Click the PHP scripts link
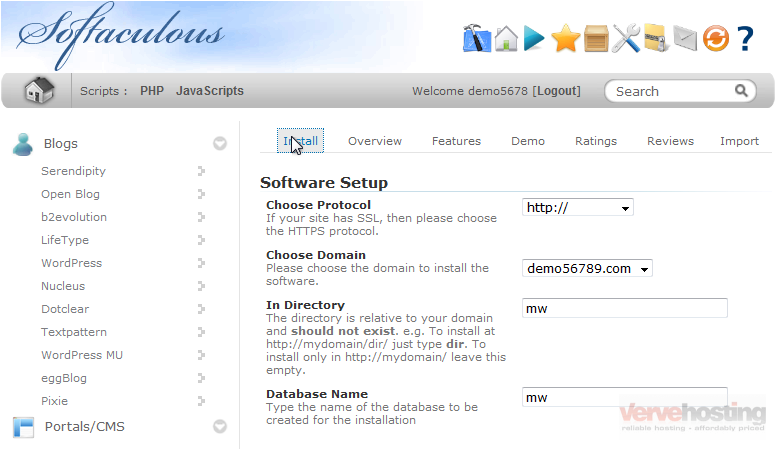 click(x=152, y=91)
